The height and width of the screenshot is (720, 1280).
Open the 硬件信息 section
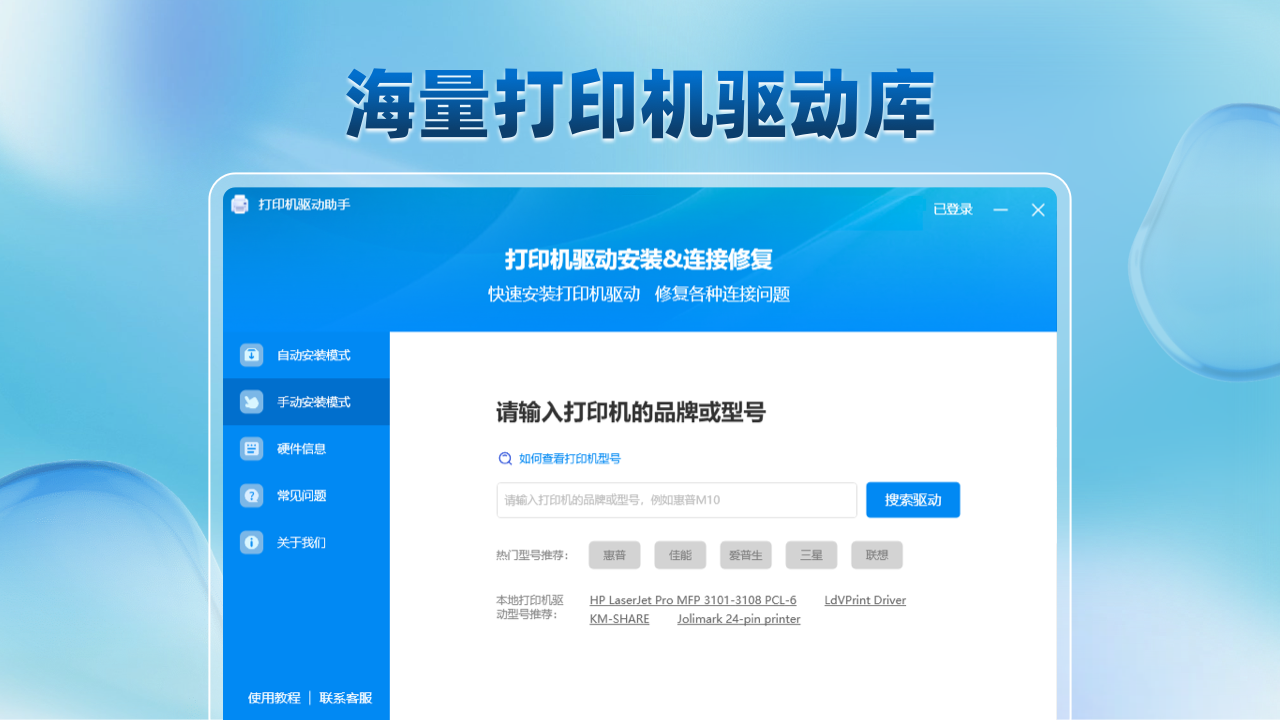point(301,449)
